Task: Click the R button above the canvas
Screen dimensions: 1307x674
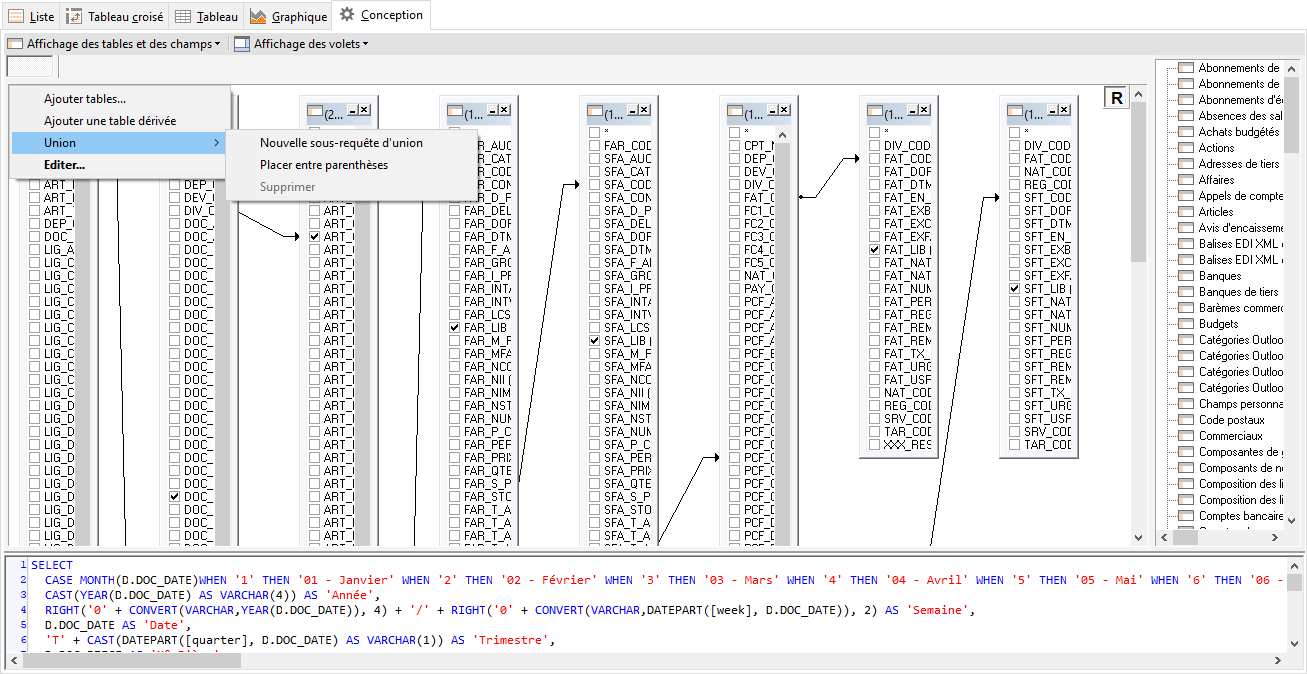Action: [x=1117, y=97]
